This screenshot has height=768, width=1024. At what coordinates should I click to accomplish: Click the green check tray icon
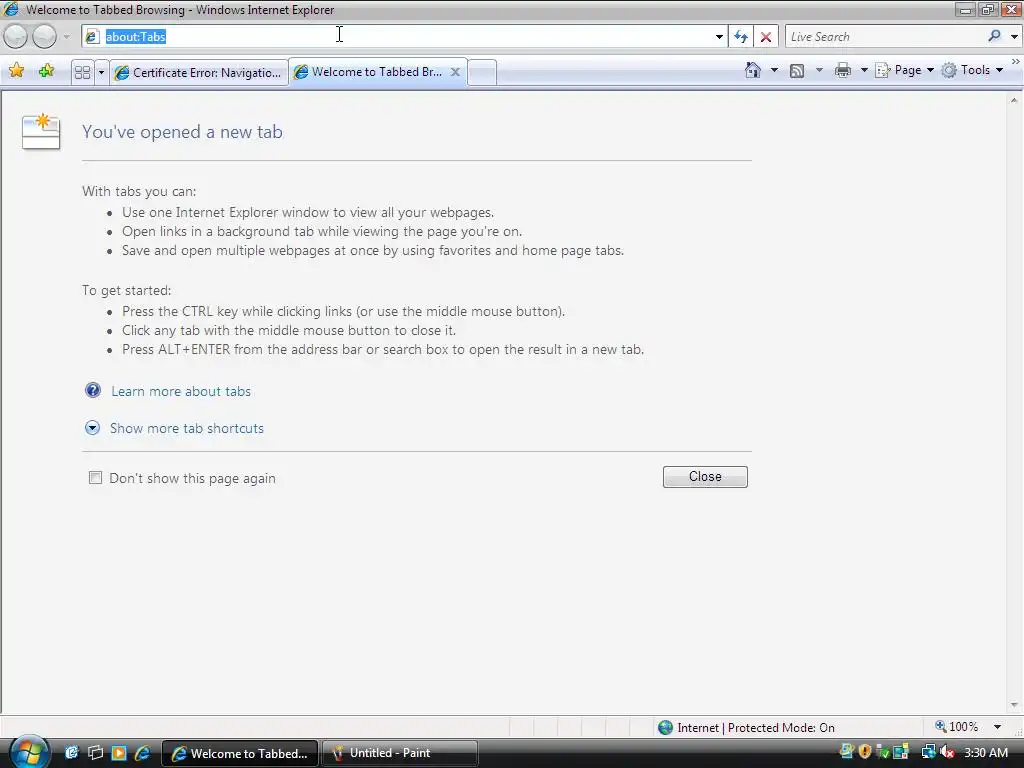882,752
